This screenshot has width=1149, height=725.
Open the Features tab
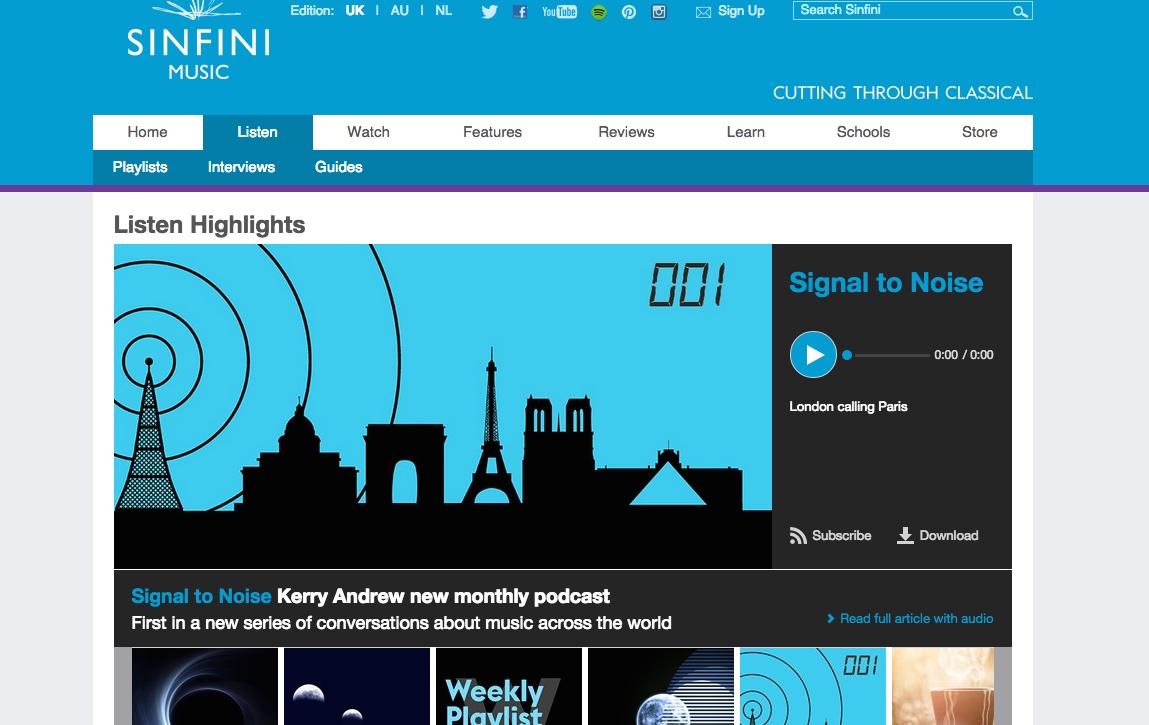click(492, 132)
